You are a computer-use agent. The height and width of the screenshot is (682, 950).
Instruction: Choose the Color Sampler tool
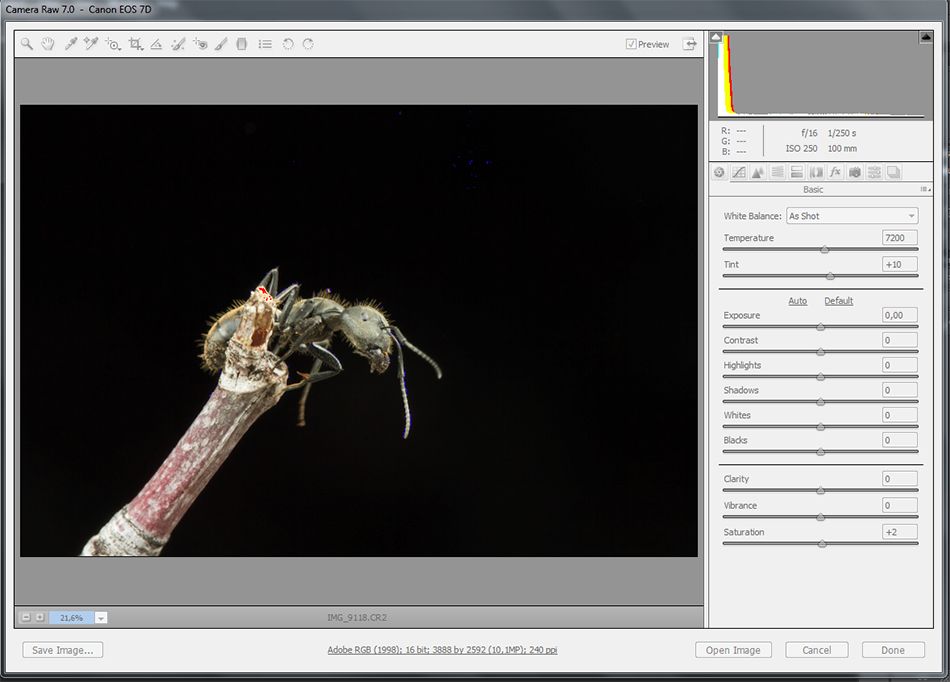click(91, 44)
